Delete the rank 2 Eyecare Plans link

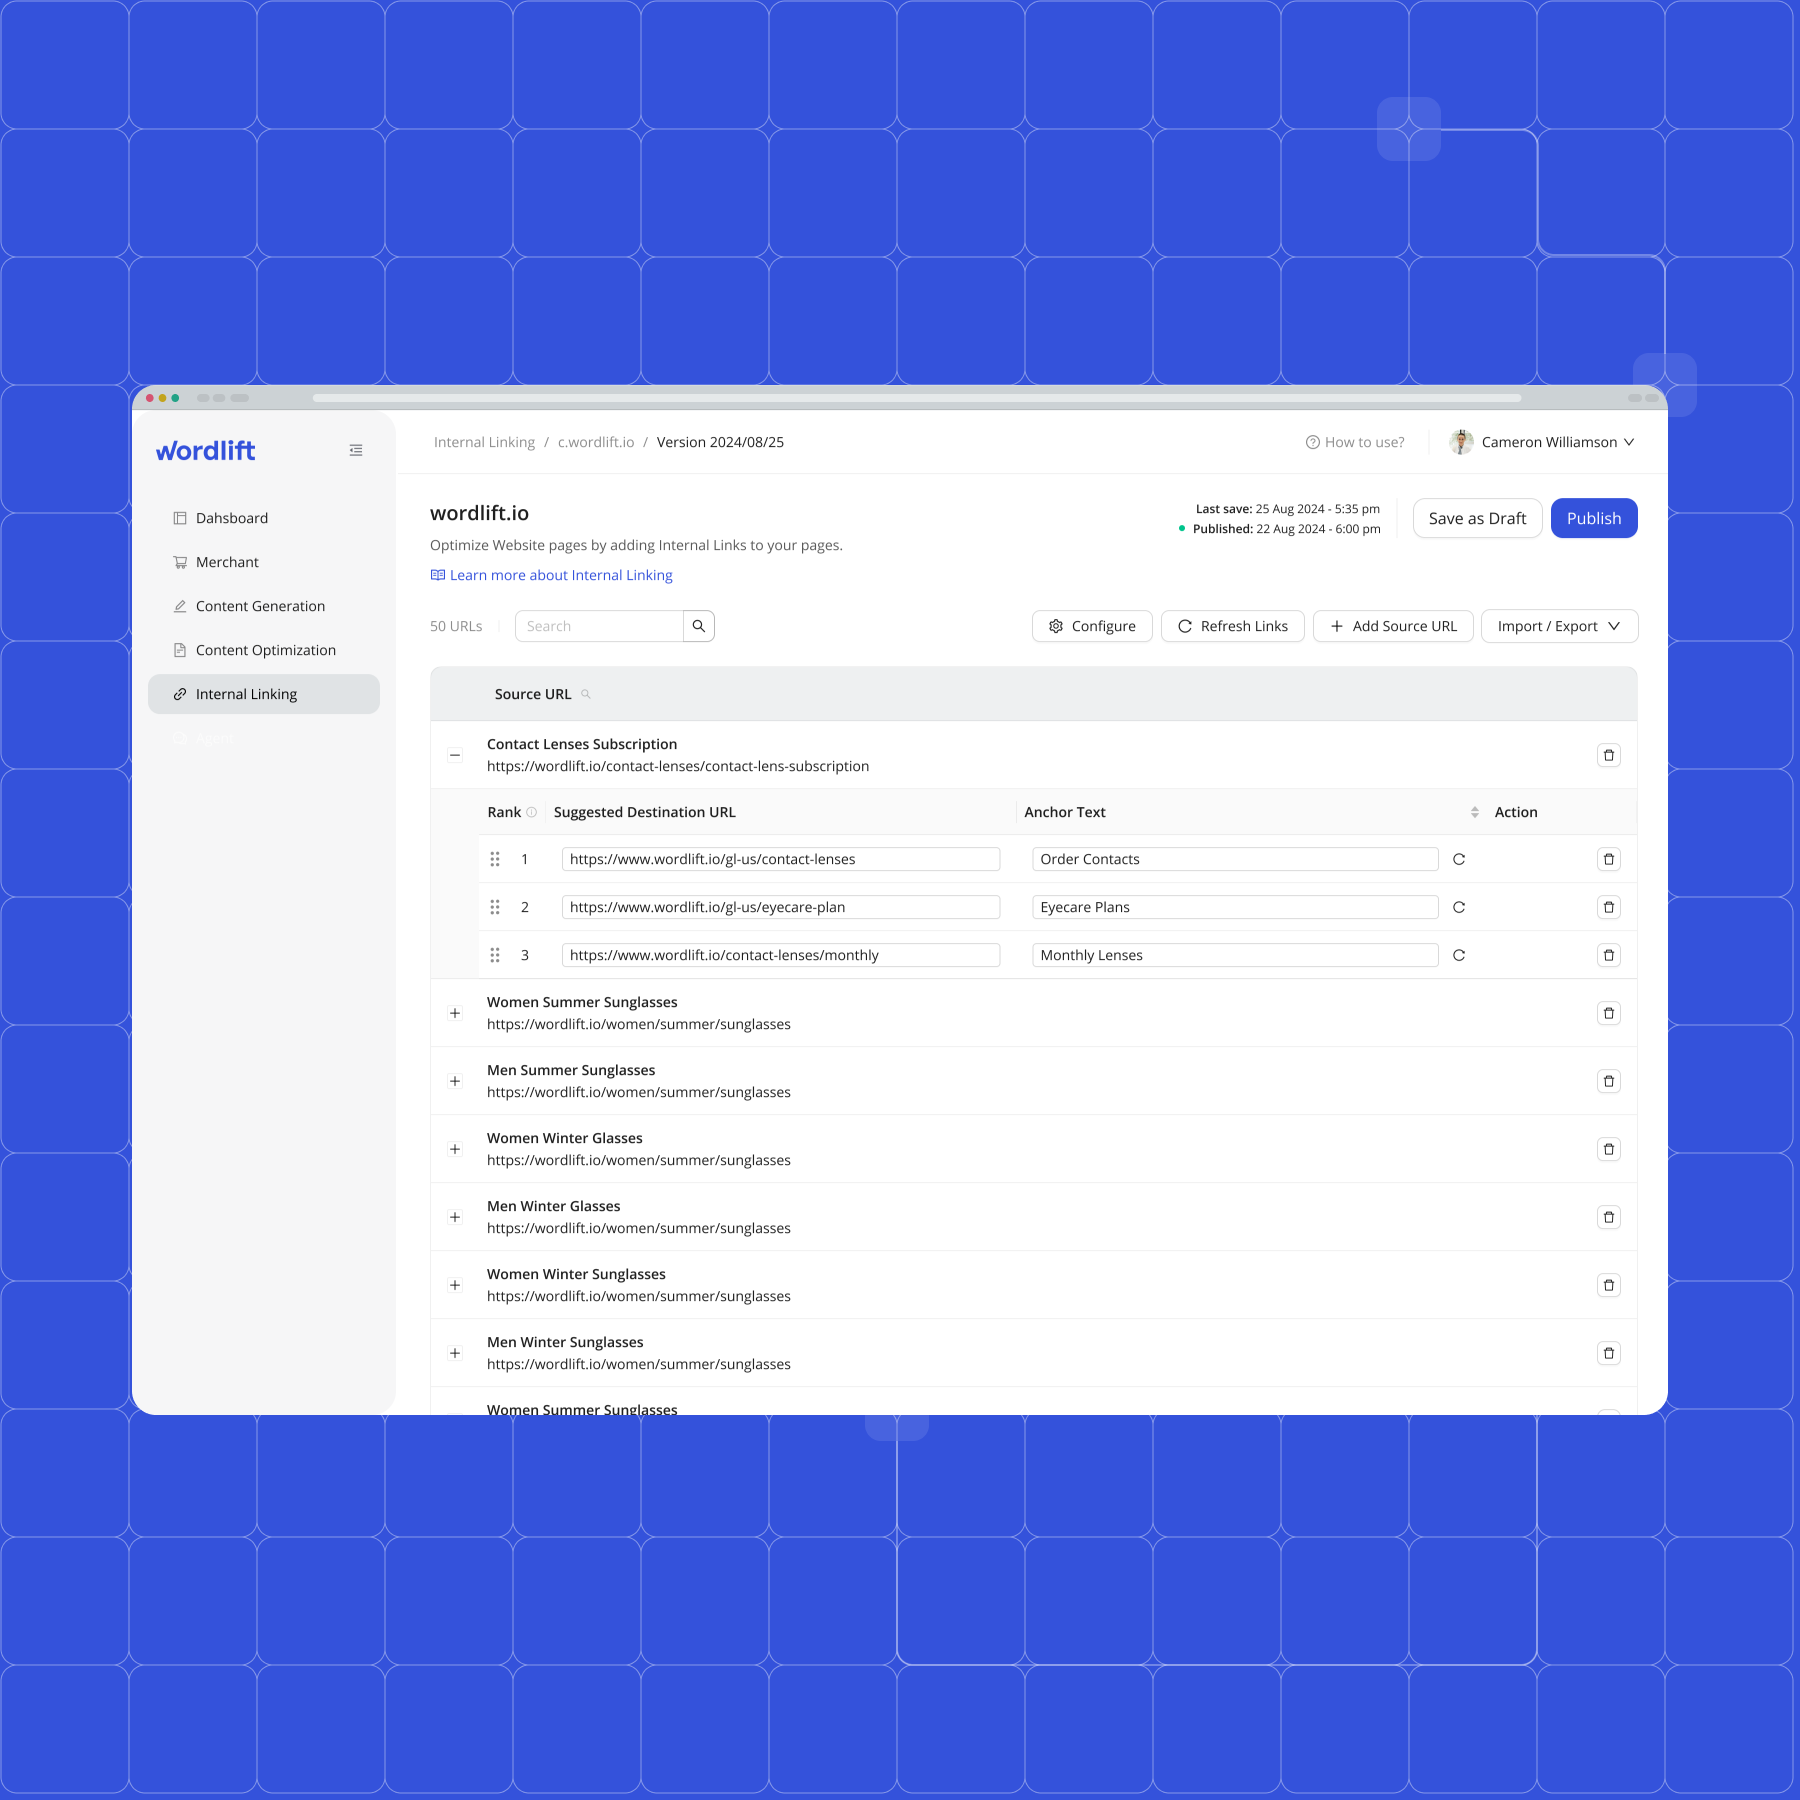[1608, 907]
